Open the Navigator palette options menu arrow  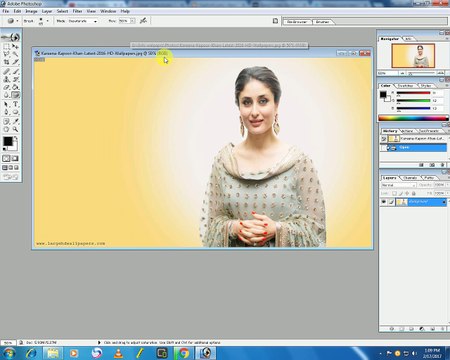pos(447,39)
